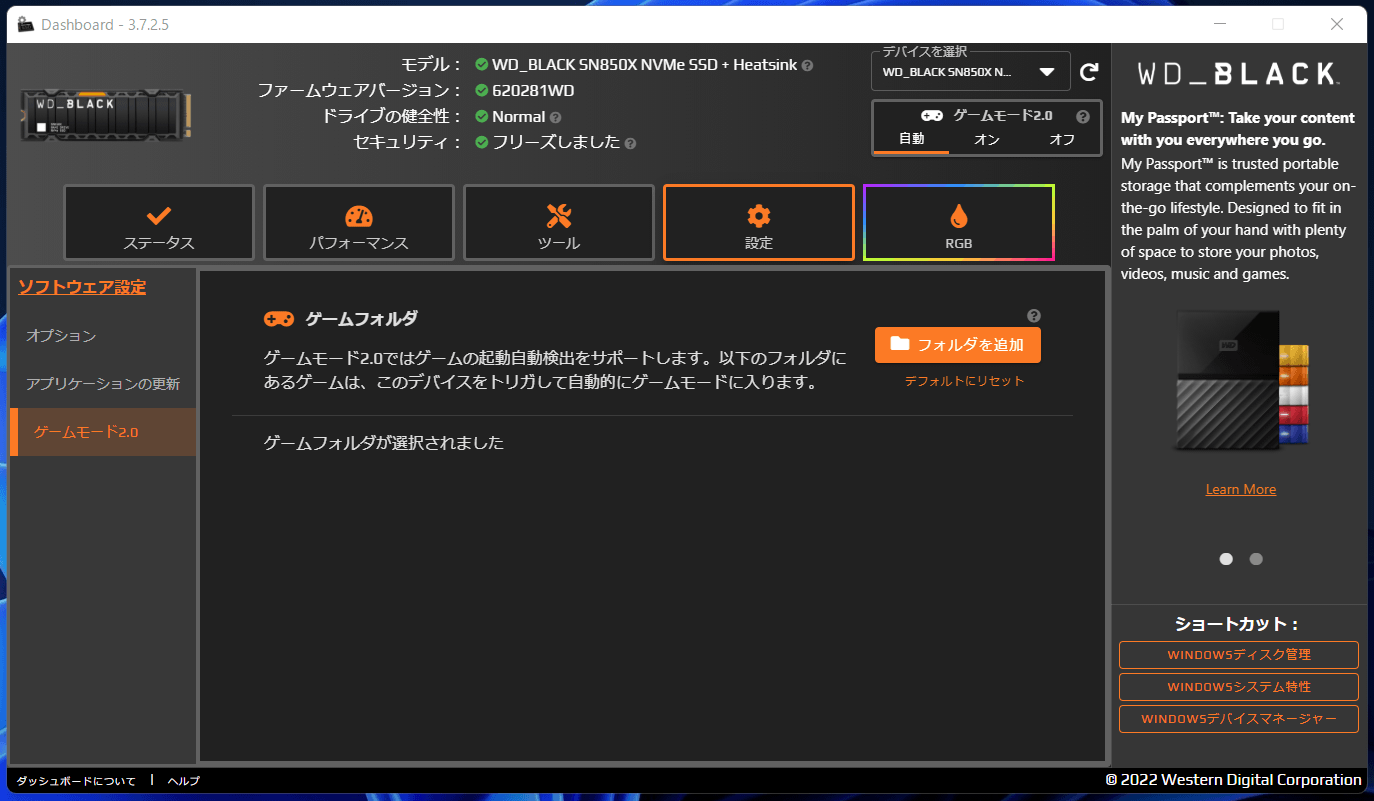Click green check icon beside Normal health
Screen dimensions: 1374x801
[482, 117]
